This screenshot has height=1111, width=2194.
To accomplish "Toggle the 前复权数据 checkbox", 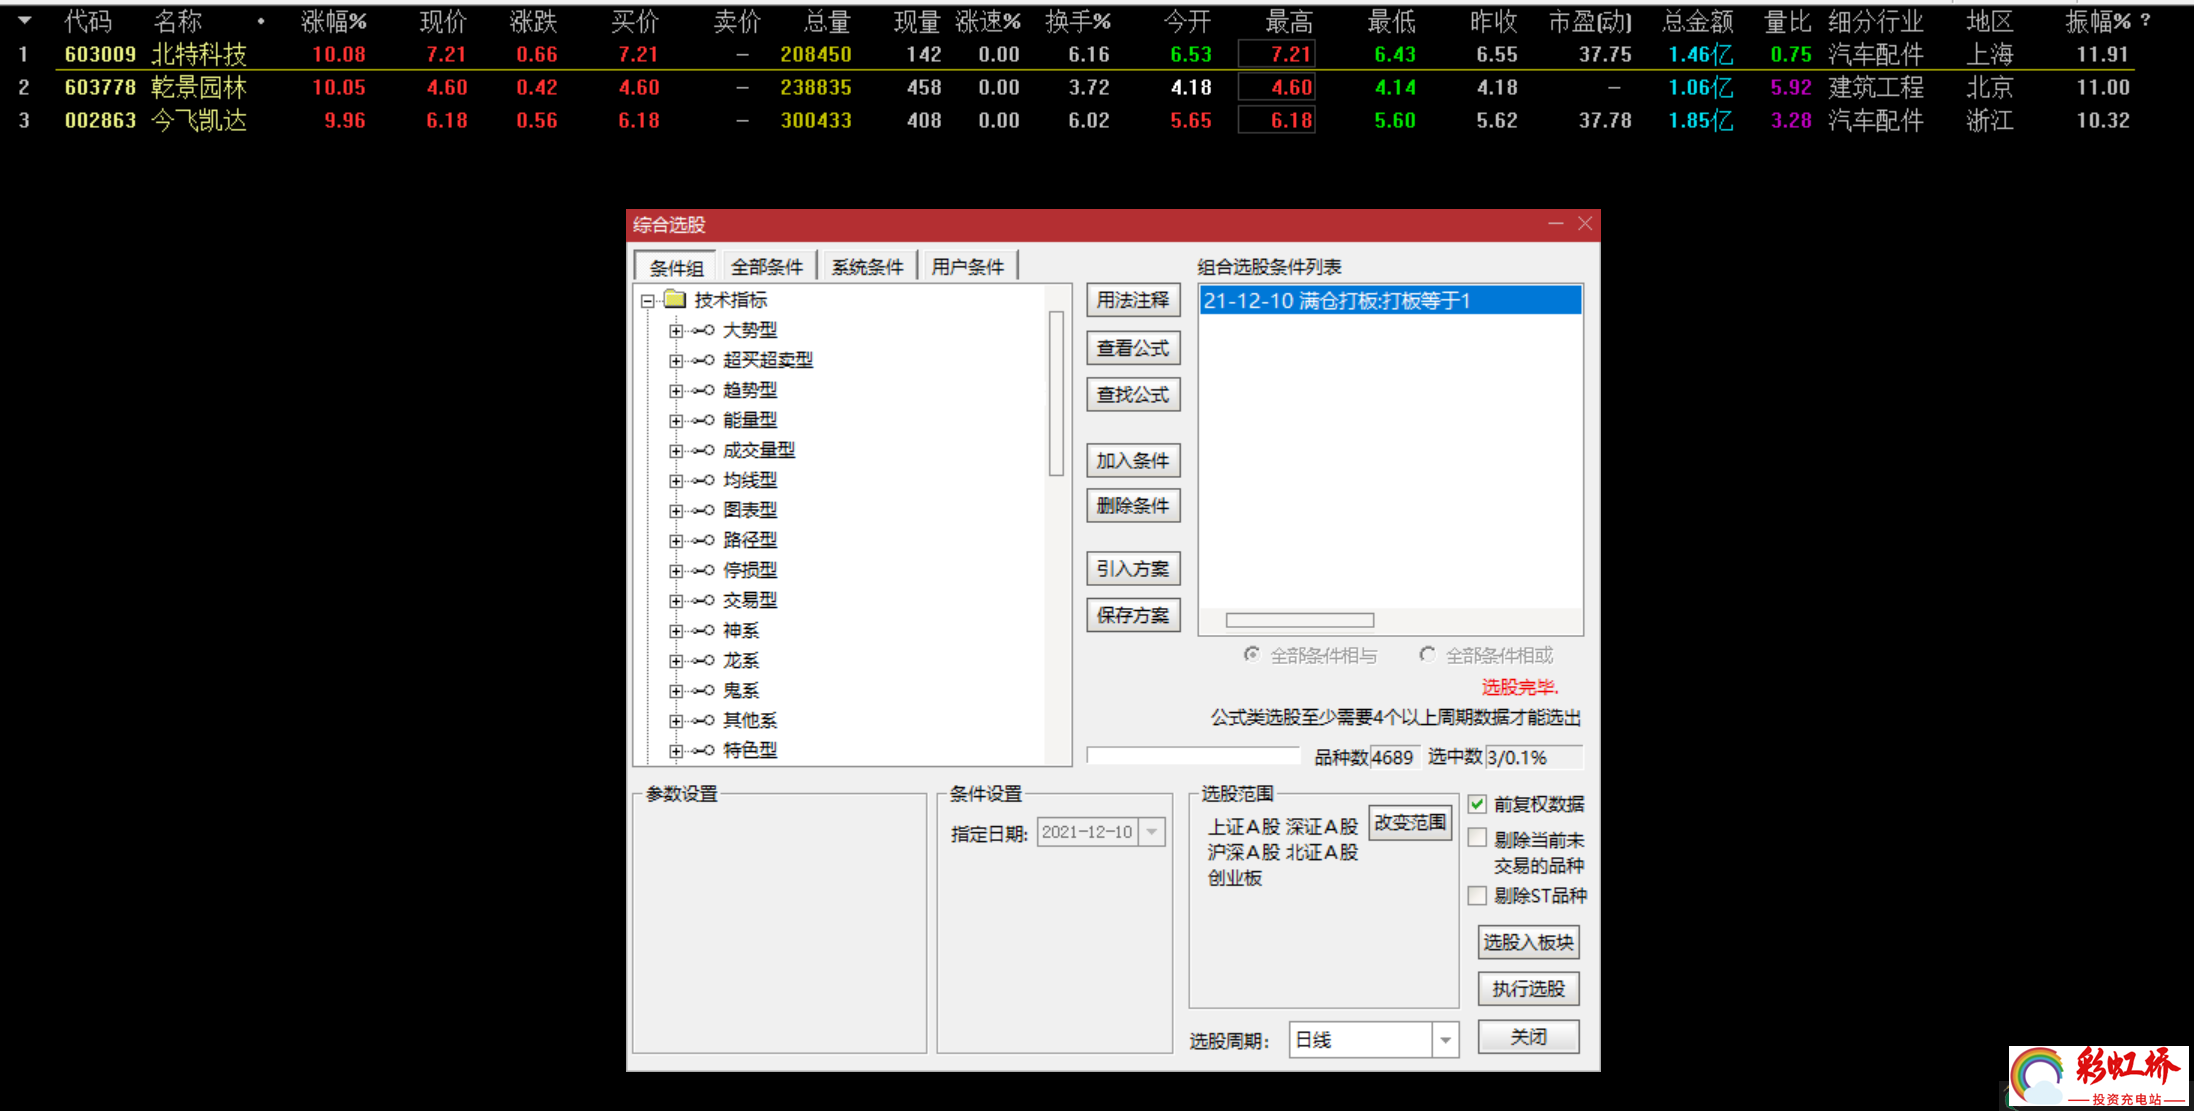I will (x=1477, y=804).
